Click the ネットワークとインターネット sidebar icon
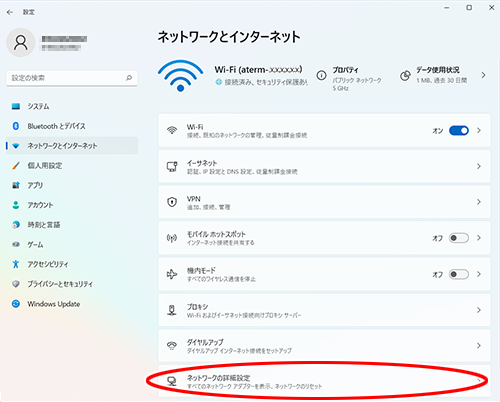Viewport: 500px width, 402px height. point(16,146)
